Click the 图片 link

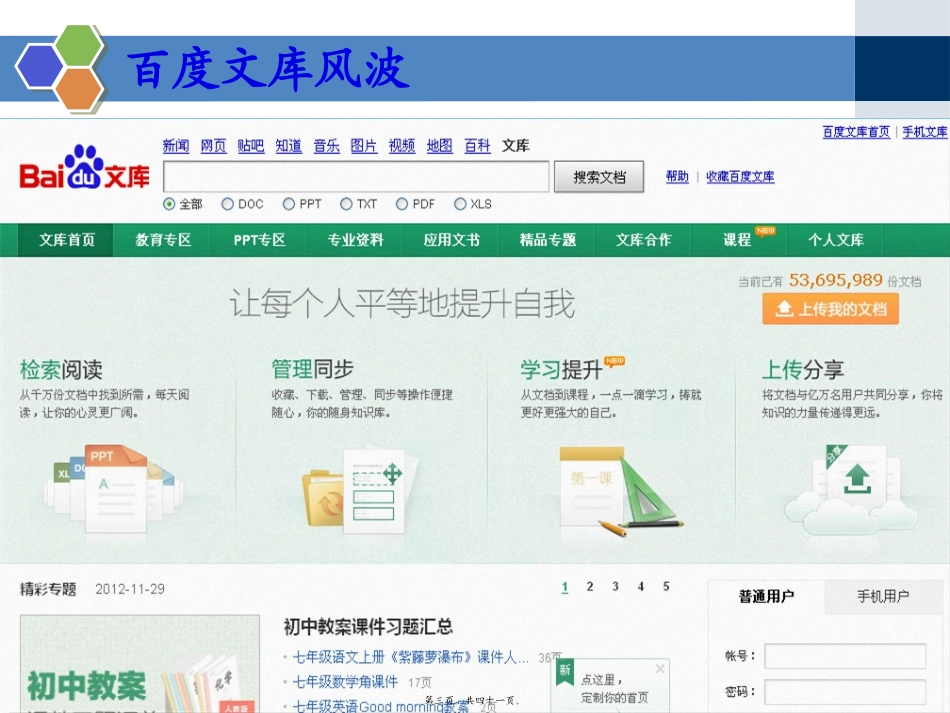364,145
